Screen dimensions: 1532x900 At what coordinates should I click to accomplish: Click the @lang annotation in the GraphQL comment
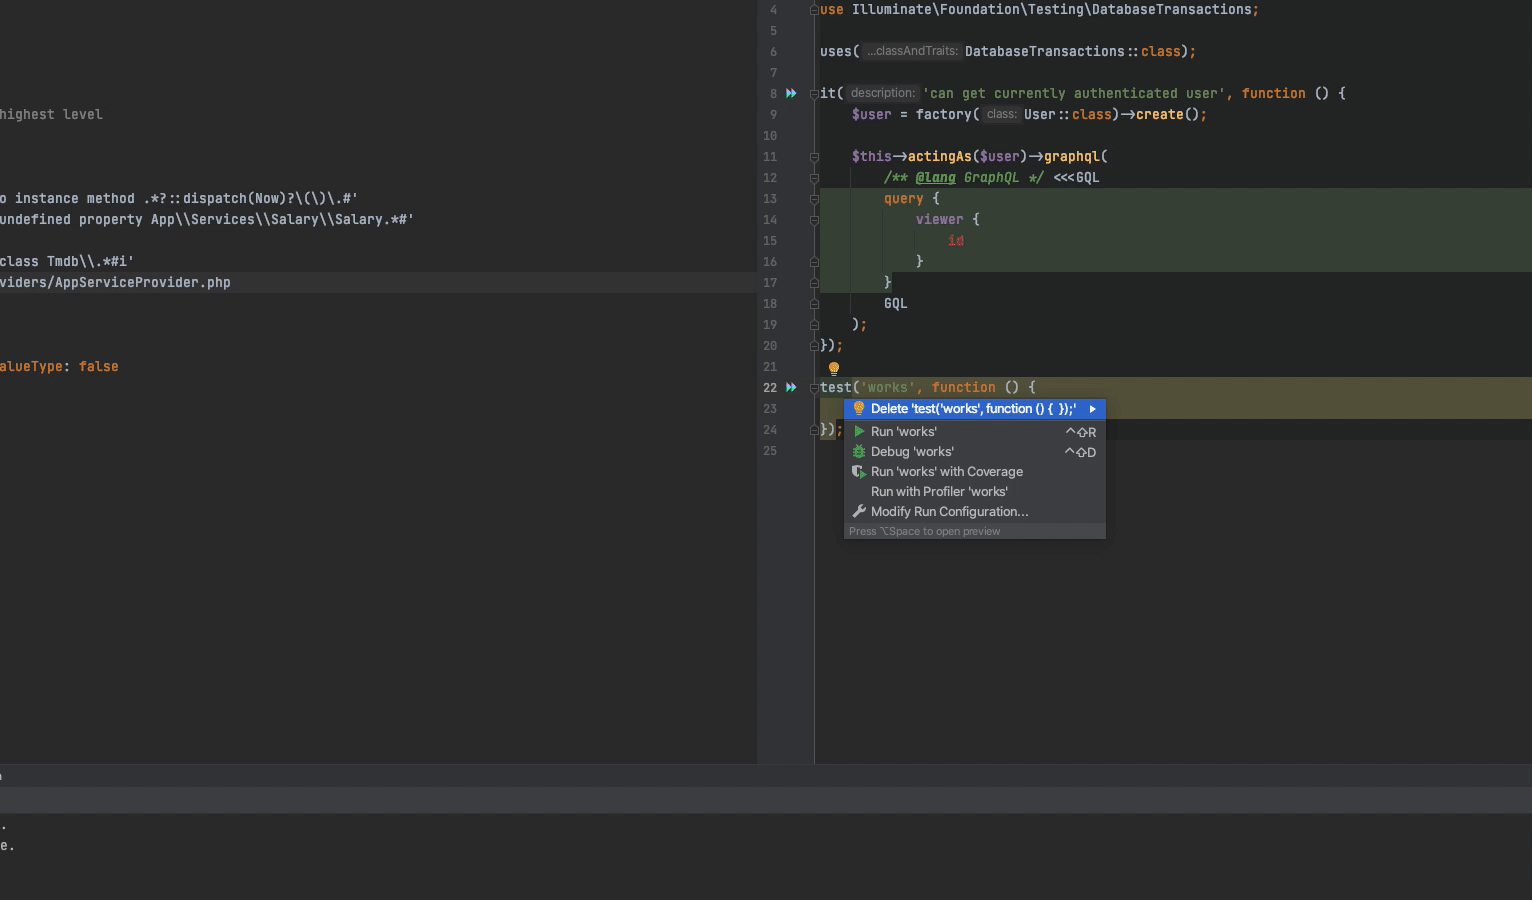936,177
